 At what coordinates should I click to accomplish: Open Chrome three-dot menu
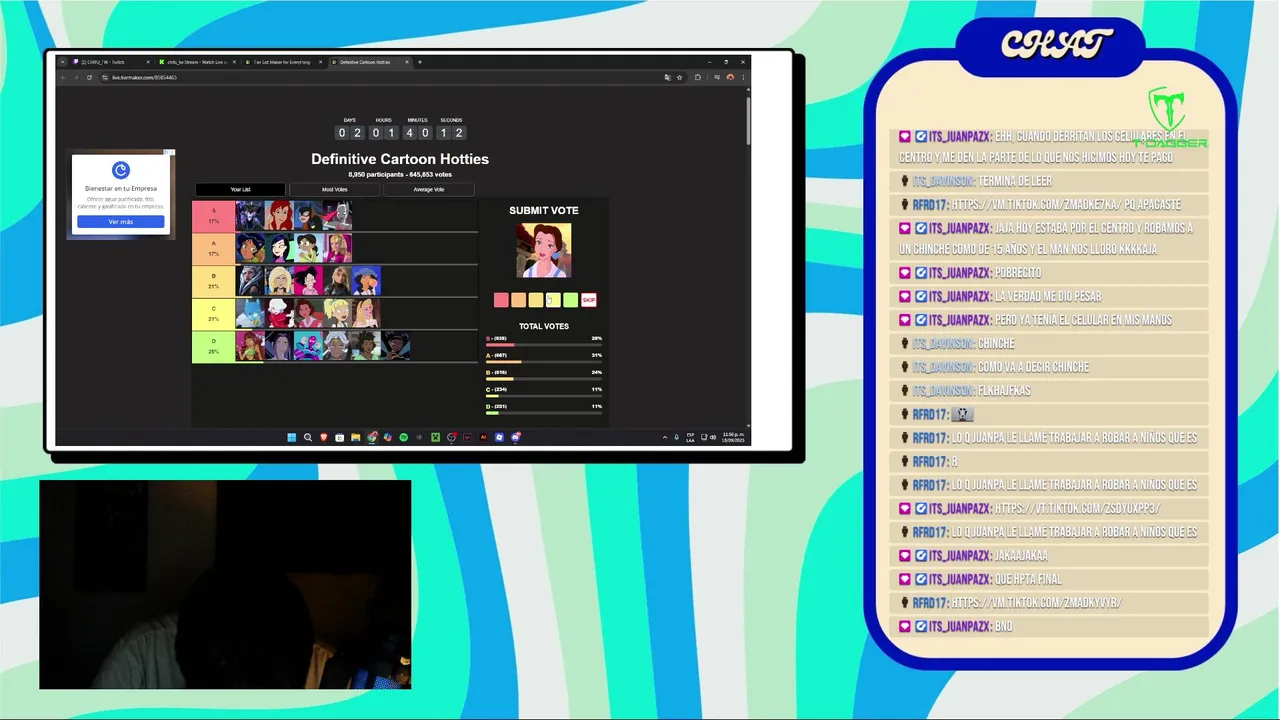point(742,77)
